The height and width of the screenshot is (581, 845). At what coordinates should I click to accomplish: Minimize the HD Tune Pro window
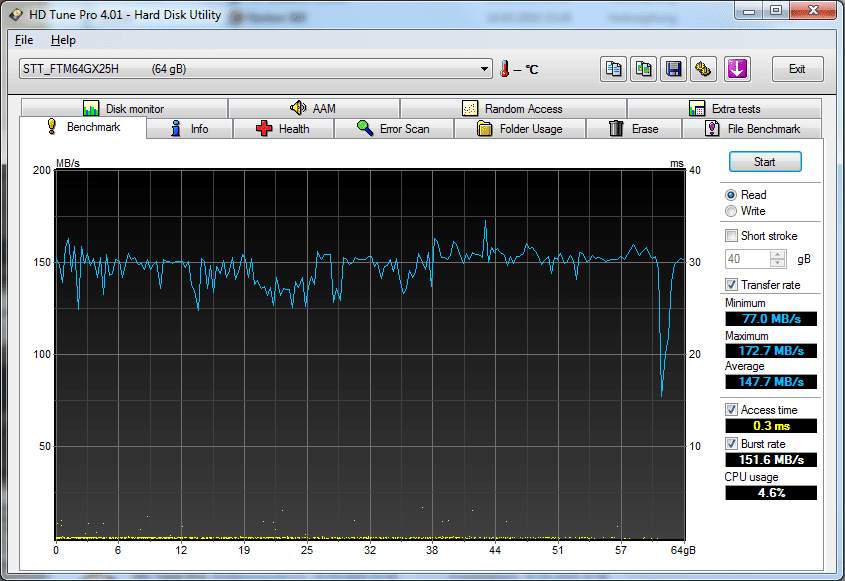(749, 11)
